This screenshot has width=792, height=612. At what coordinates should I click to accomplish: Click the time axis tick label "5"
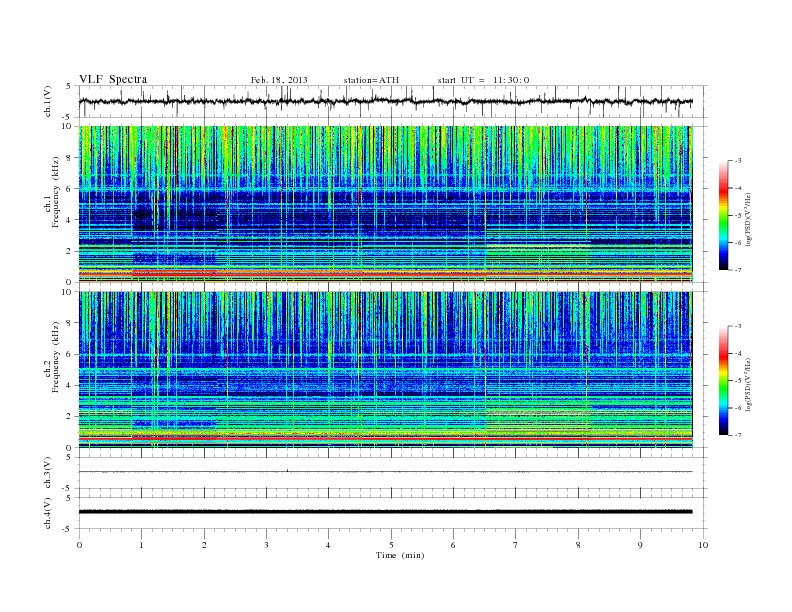[391, 545]
